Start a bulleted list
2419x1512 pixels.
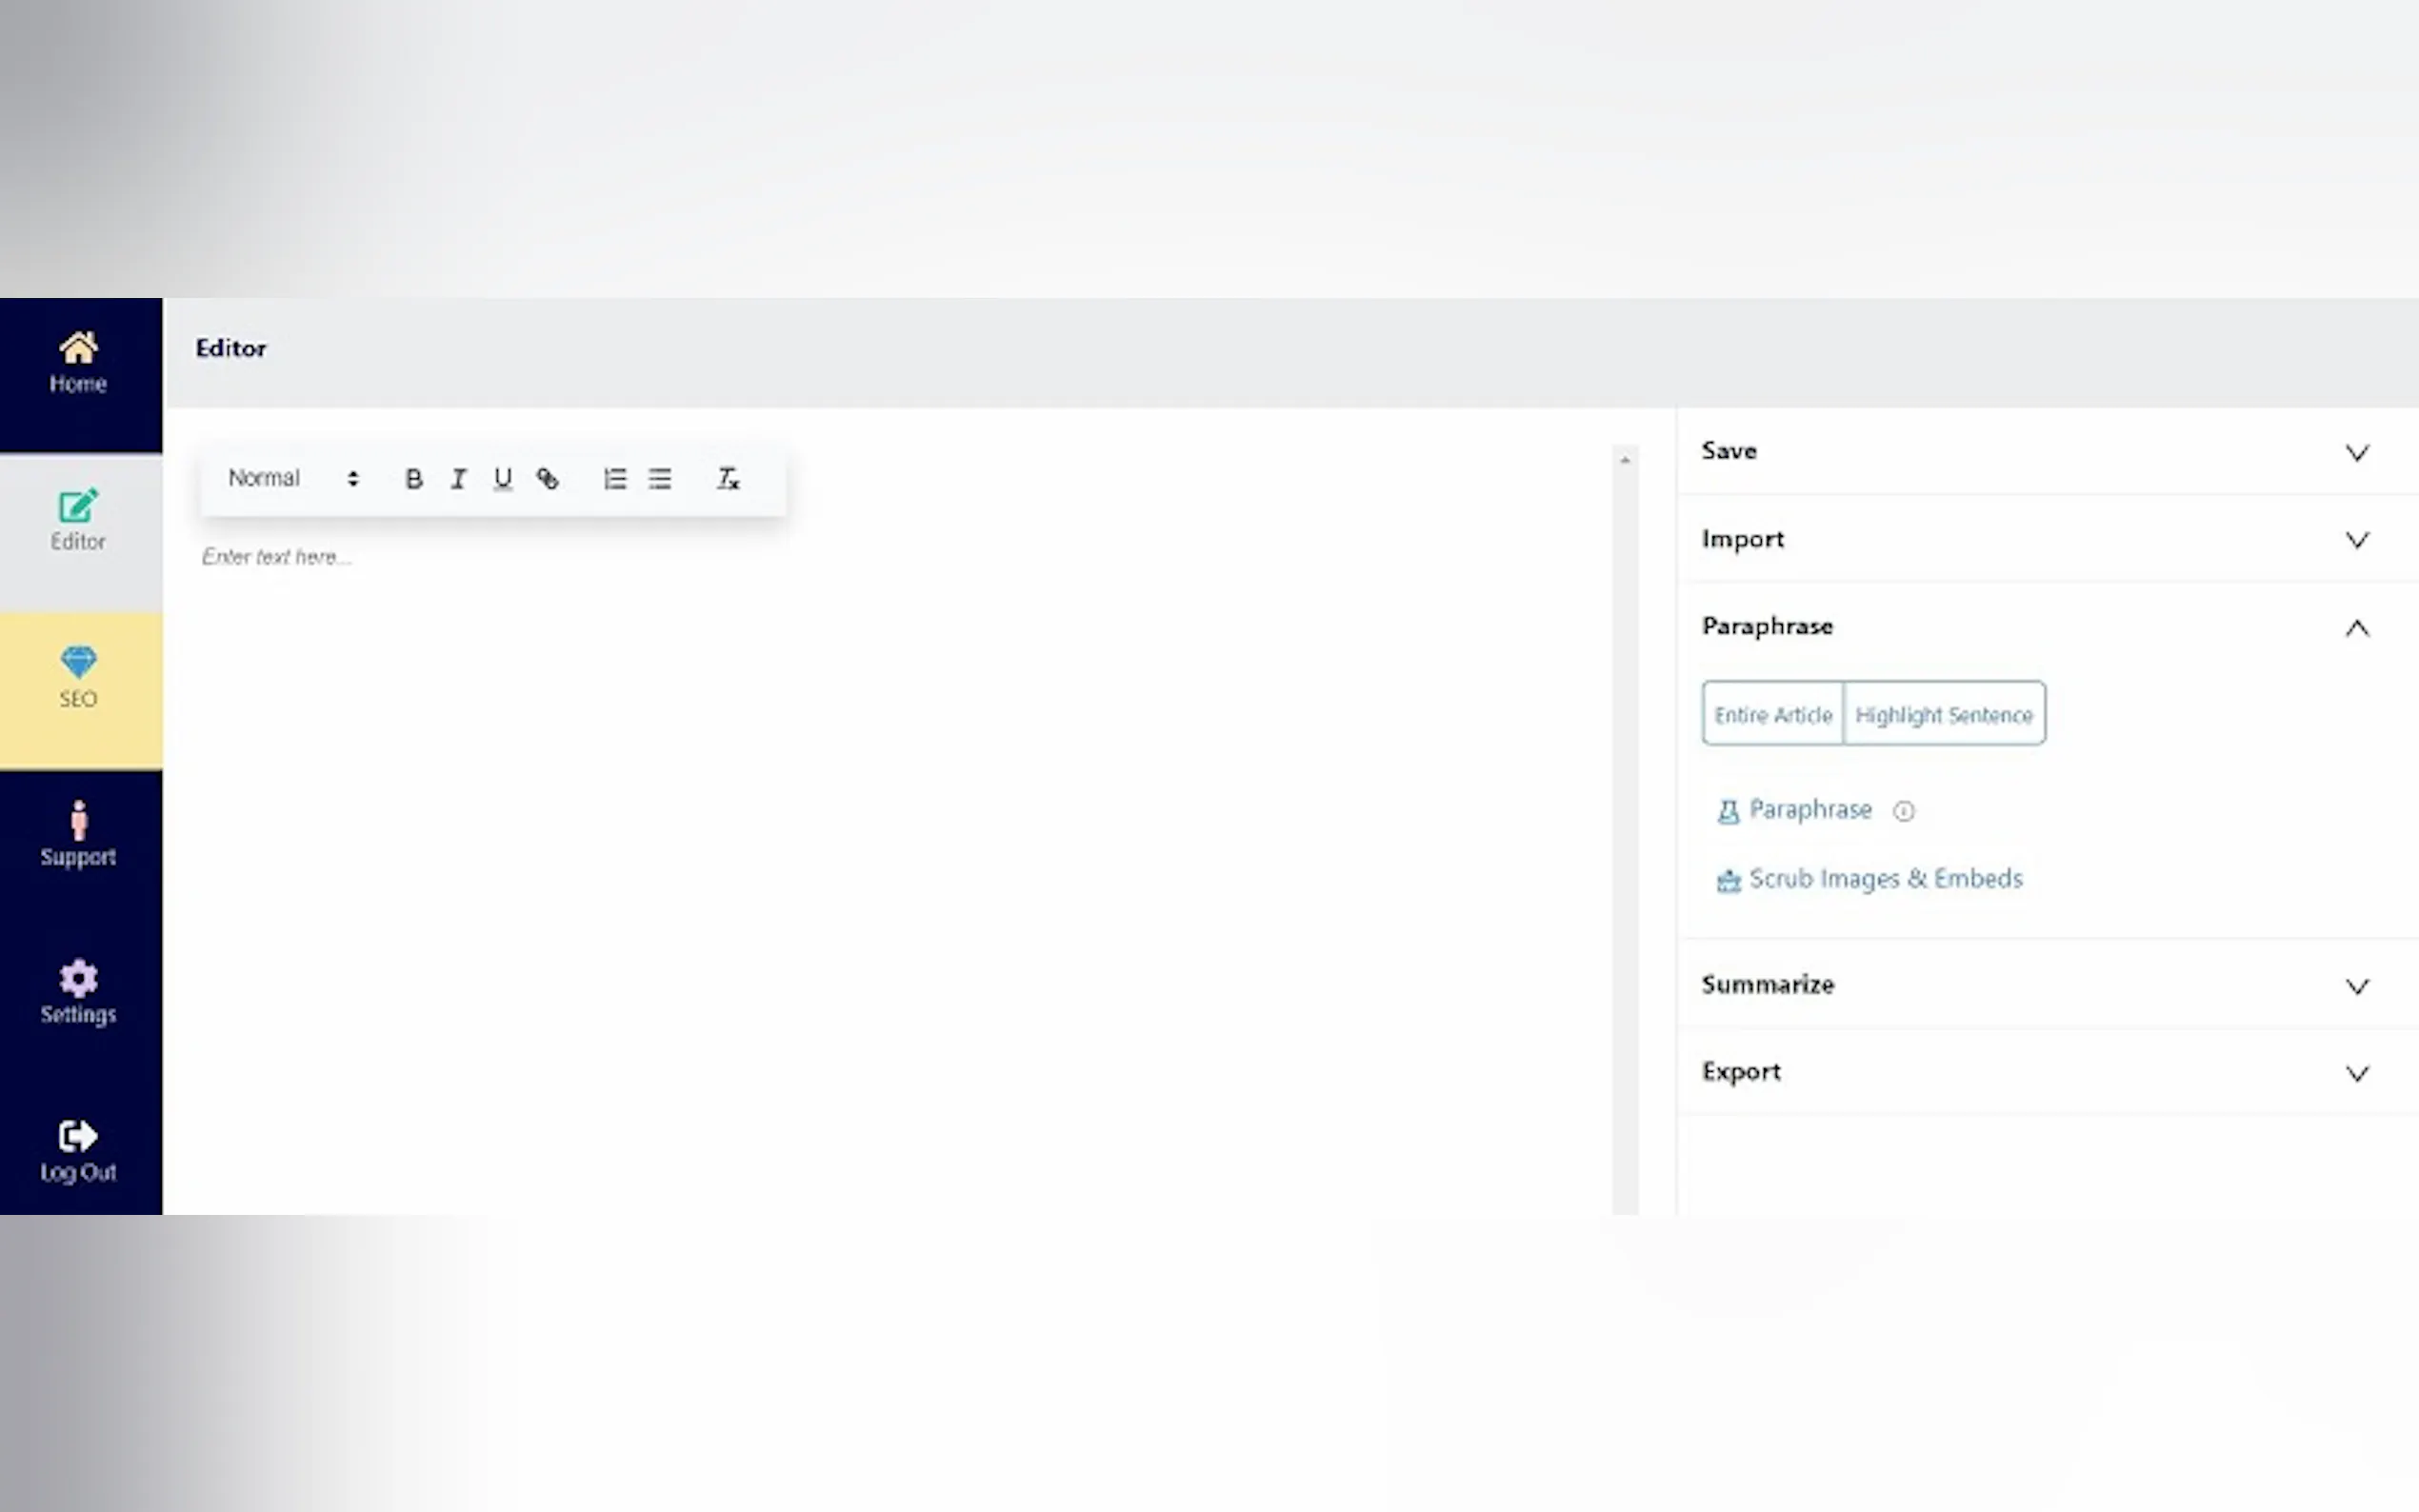click(659, 479)
